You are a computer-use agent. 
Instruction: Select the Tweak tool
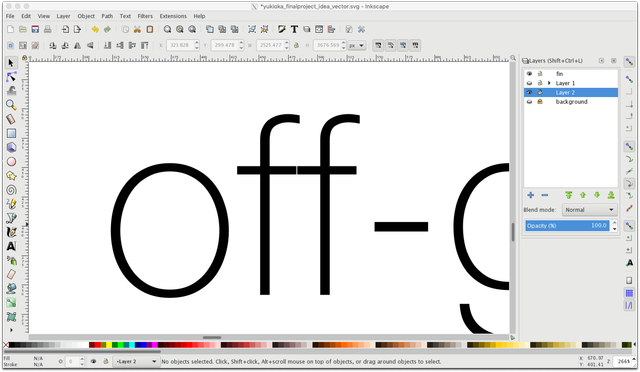click(x=11, y=91)
